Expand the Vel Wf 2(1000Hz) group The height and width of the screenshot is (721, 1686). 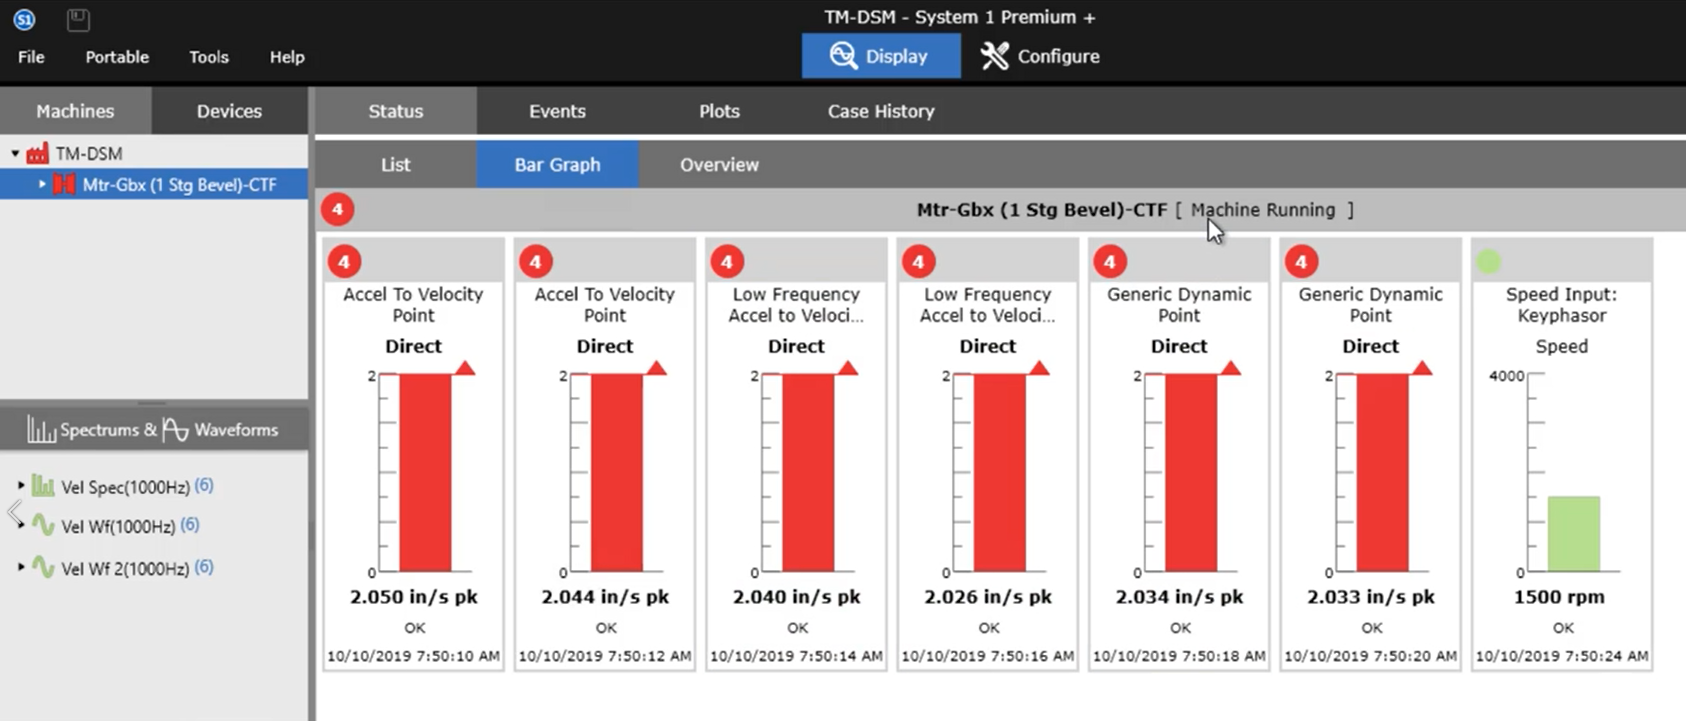[x=21, y=567]
